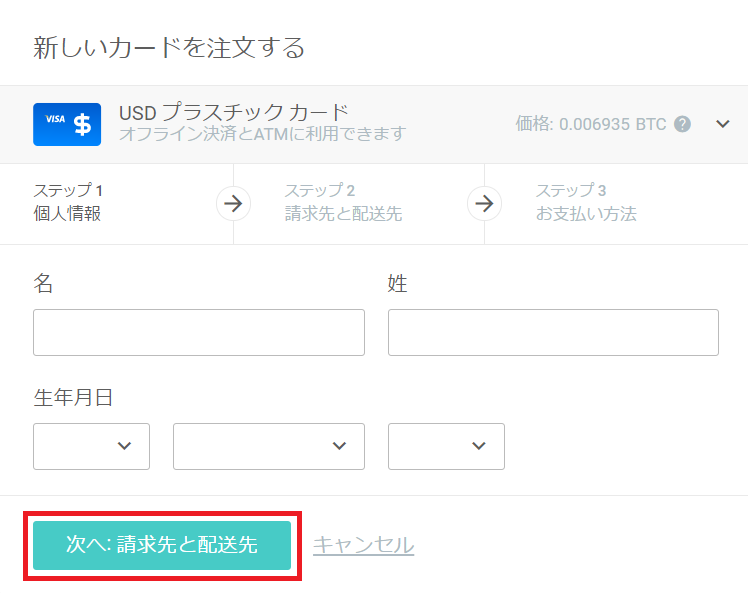This screenshot has width=748, height=593.
Task: Click arrow icon between step 1 and 2
Action: [x=233, y=204]
